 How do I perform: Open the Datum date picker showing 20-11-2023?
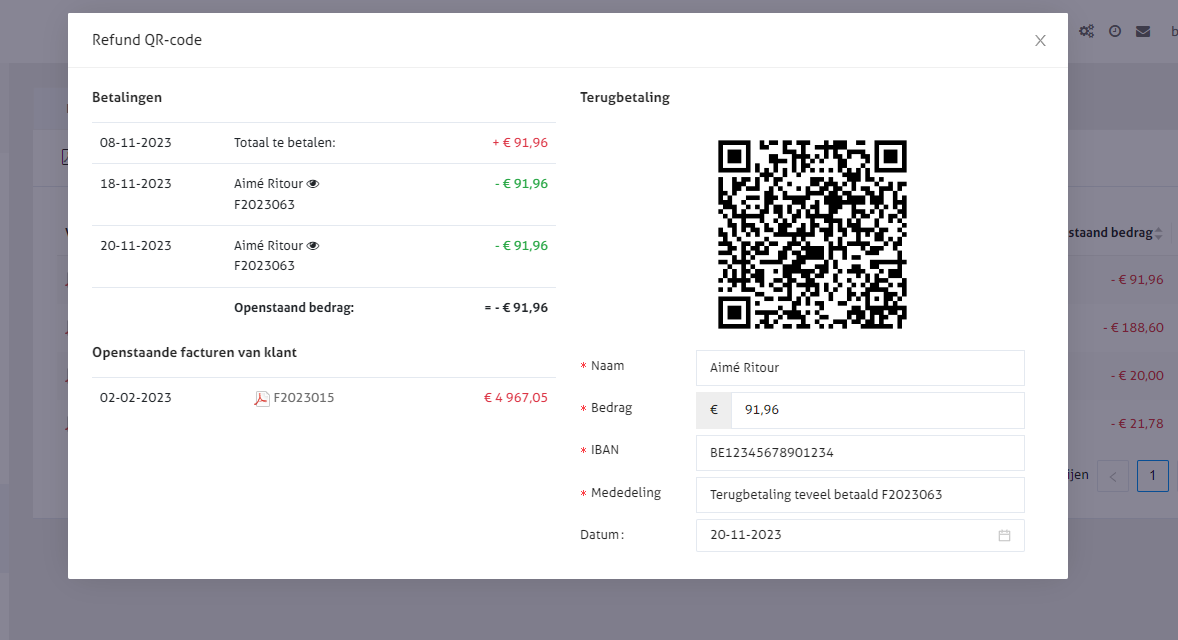(850, 535)
